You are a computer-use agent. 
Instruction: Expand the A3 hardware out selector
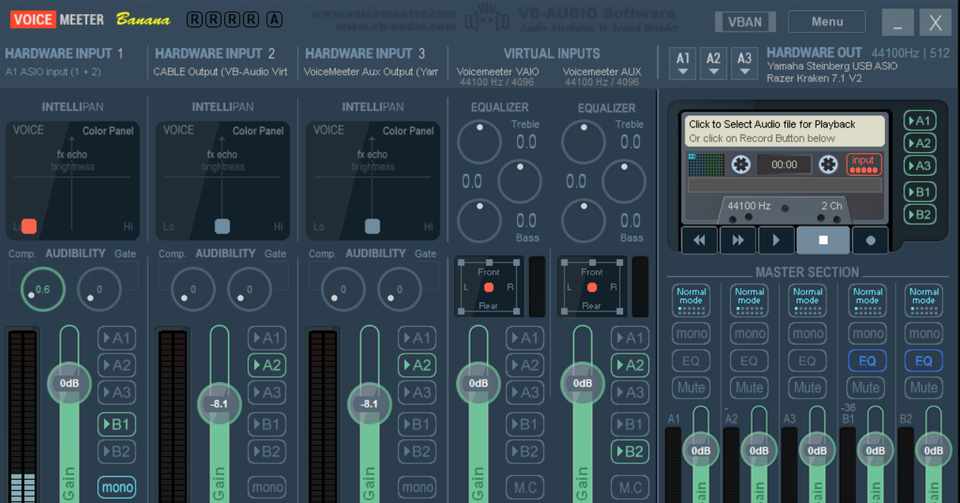pos(744,63)
